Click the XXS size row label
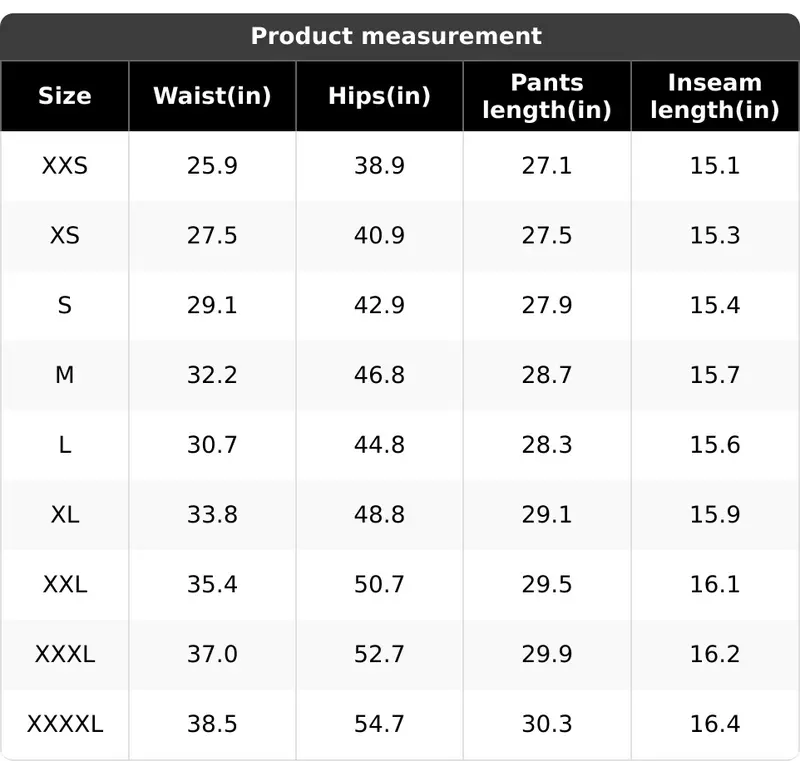 [65, 166]
